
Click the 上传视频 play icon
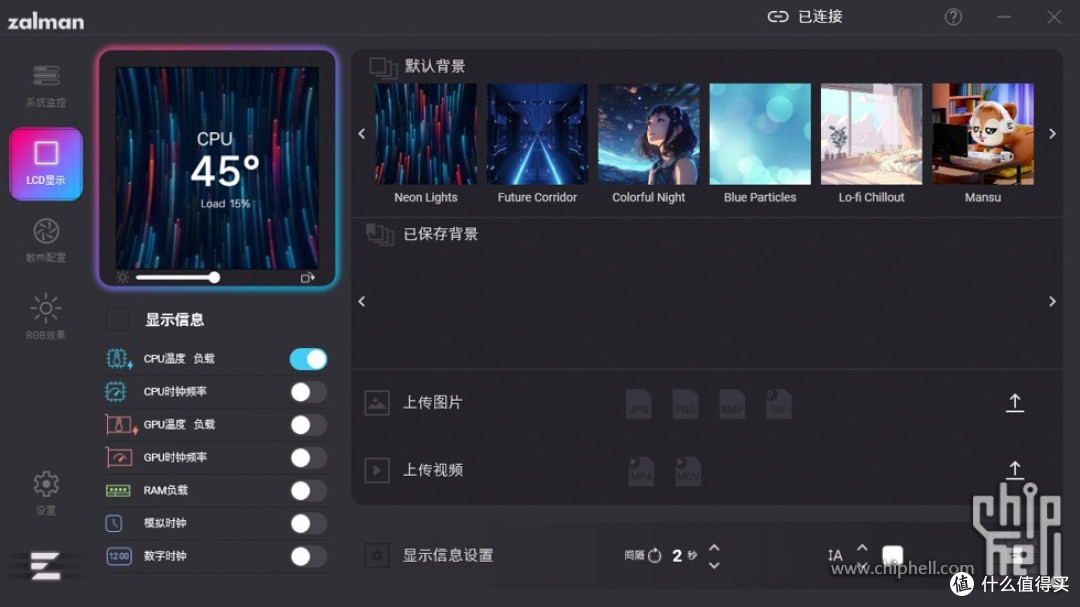(377, 471)
